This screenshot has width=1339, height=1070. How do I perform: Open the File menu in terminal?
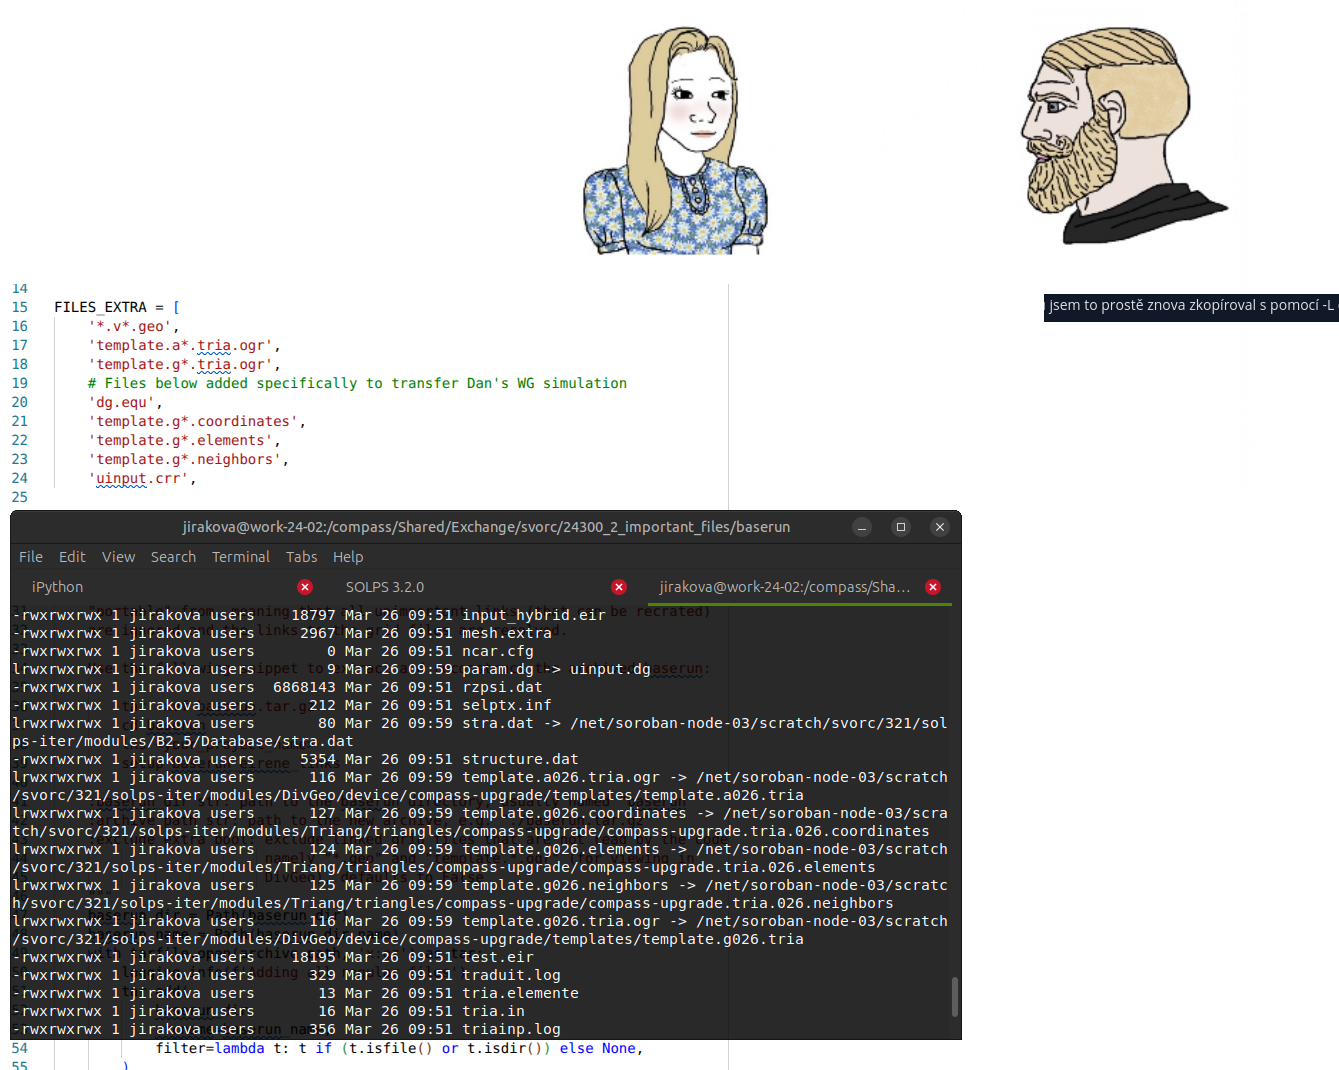31,557
